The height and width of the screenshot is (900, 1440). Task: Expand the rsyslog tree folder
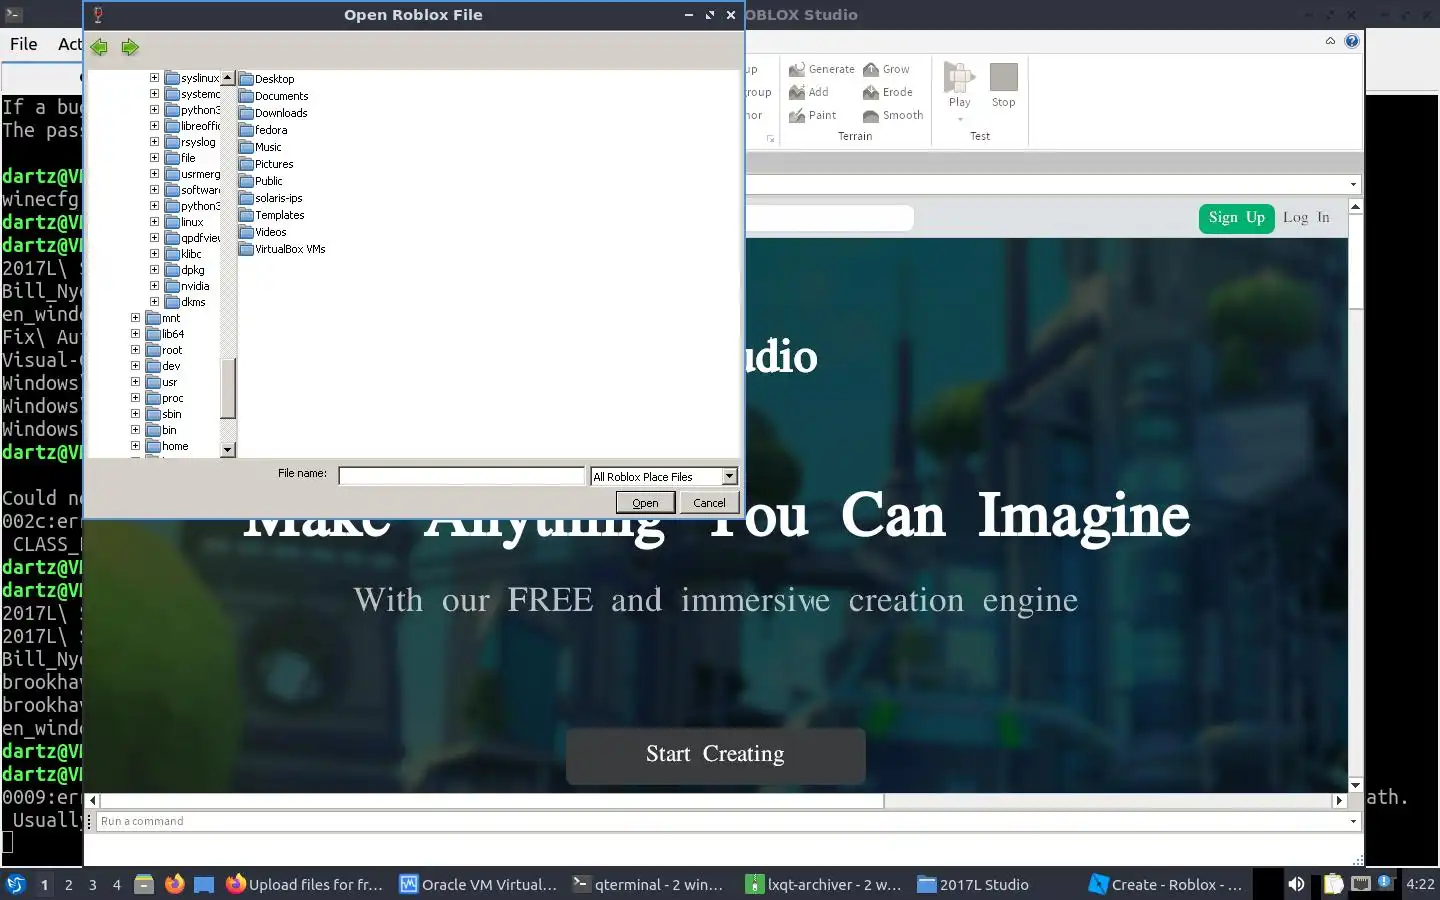pos(154,141)
